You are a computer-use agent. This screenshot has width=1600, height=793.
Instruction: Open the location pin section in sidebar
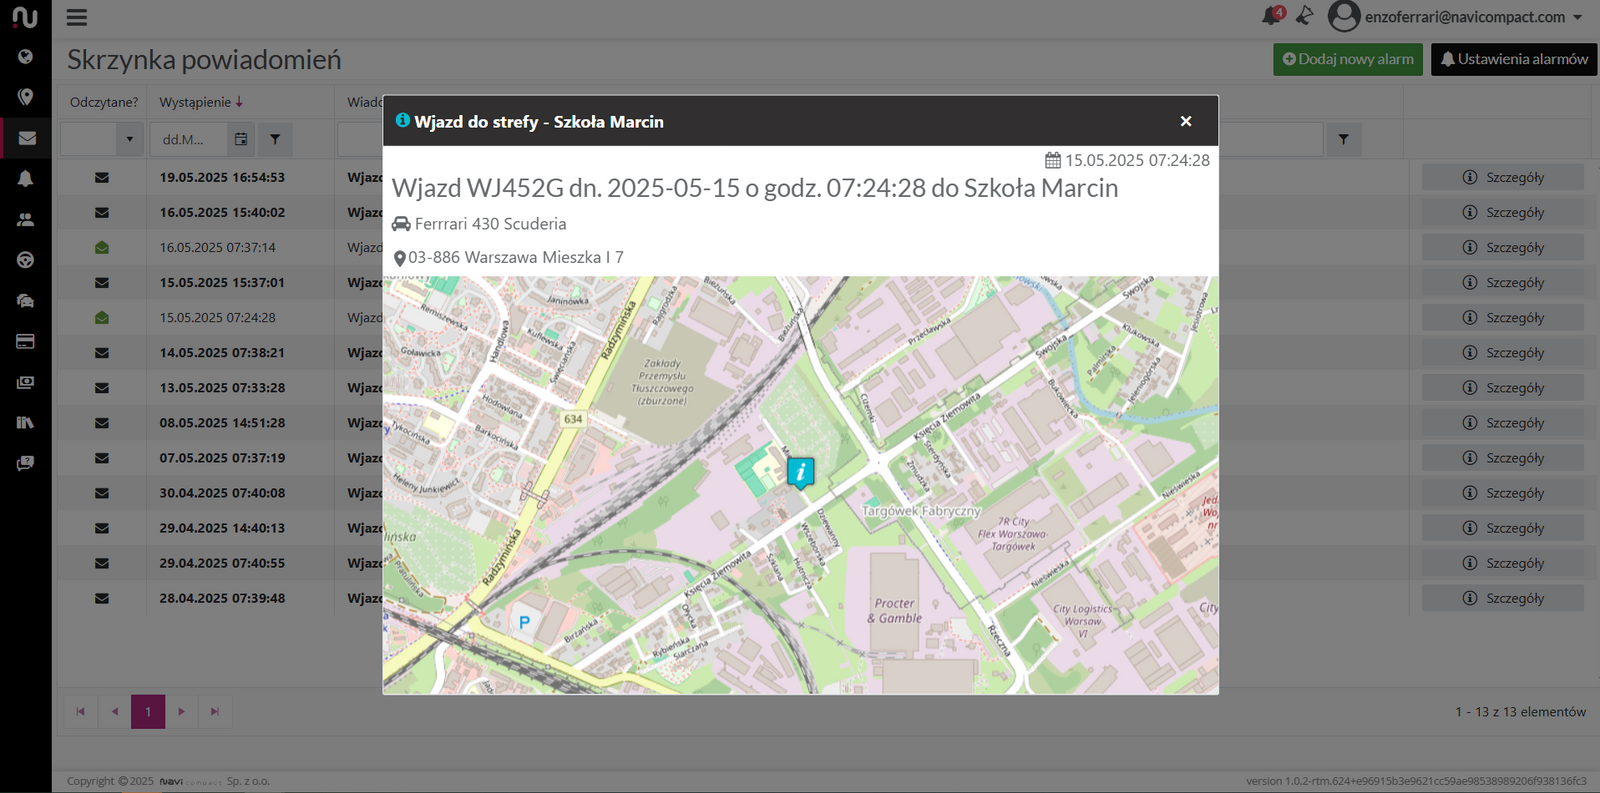(25, 97)
